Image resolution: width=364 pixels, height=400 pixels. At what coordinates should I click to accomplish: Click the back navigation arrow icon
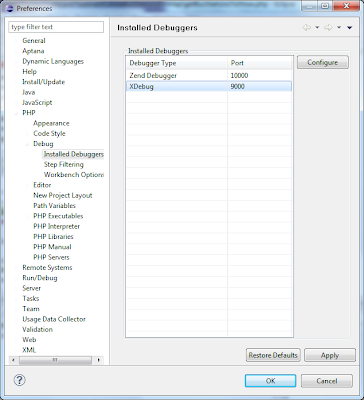(x=306, y=28)
